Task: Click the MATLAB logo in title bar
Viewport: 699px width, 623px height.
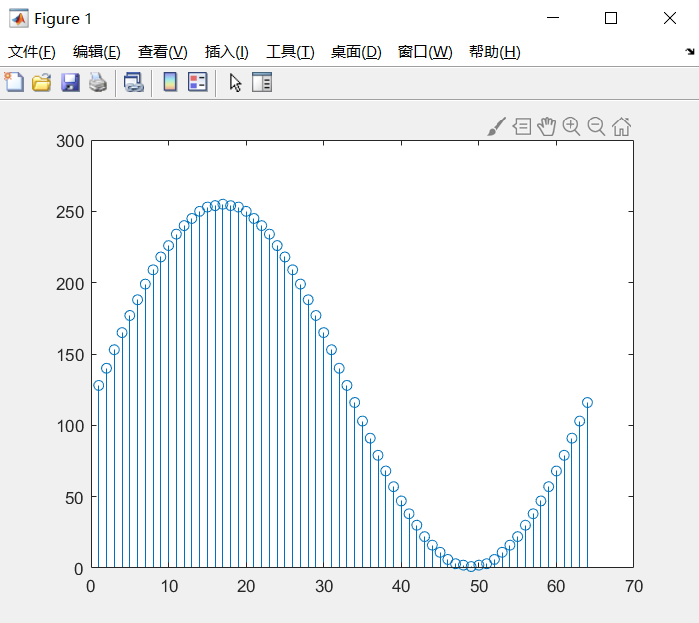Action: click(x=18, y=18)
